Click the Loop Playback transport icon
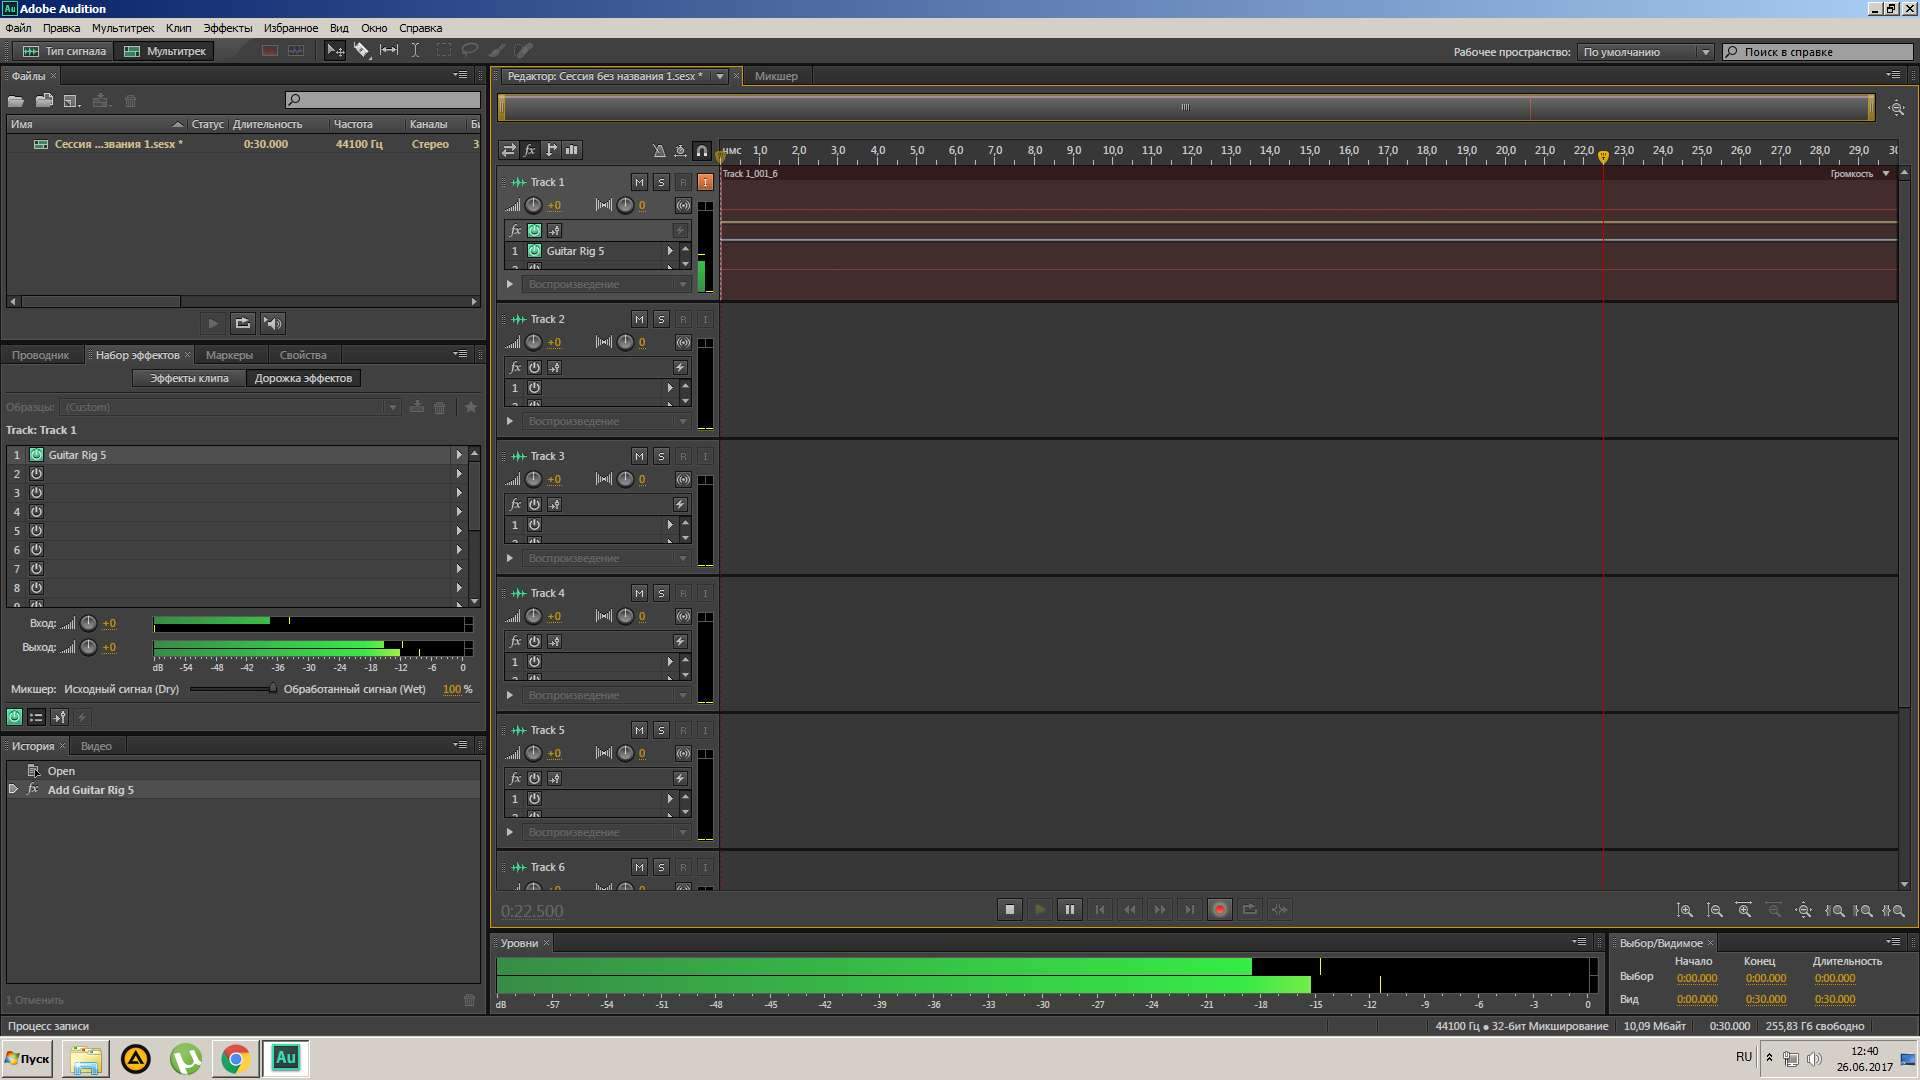This screenshot has width=1920, height=1080. click(x=1249, y=910)
